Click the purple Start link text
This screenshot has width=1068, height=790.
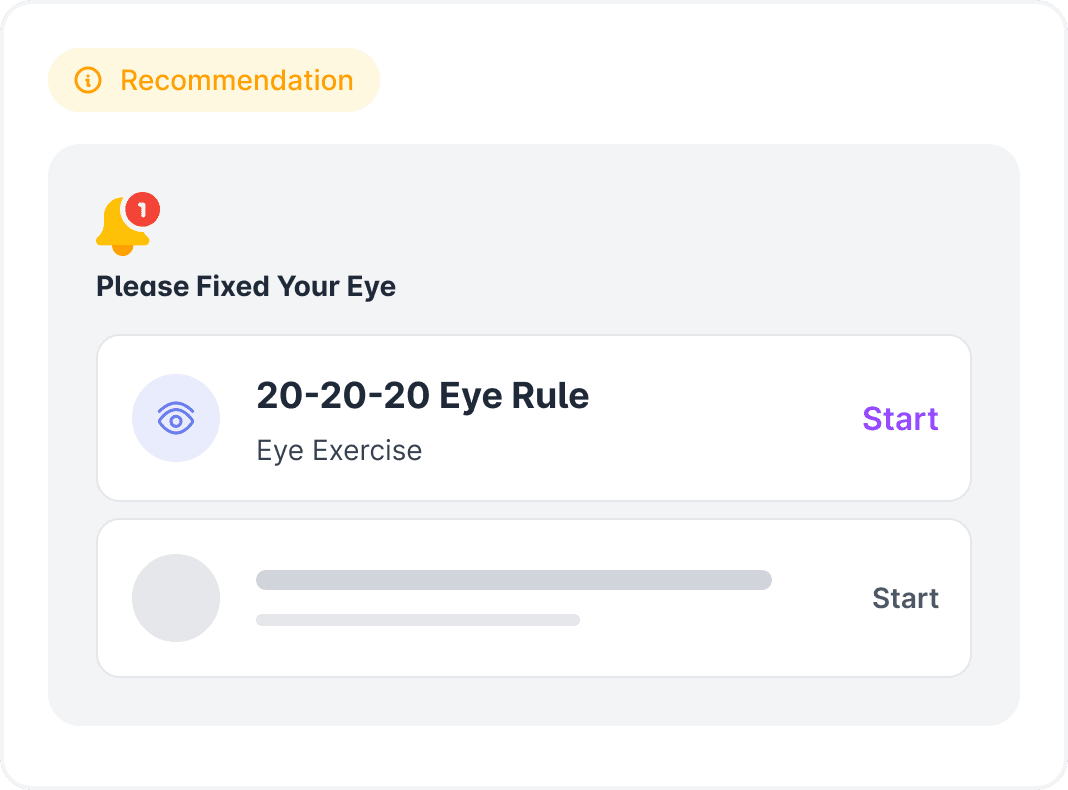(x=900, y=419)
